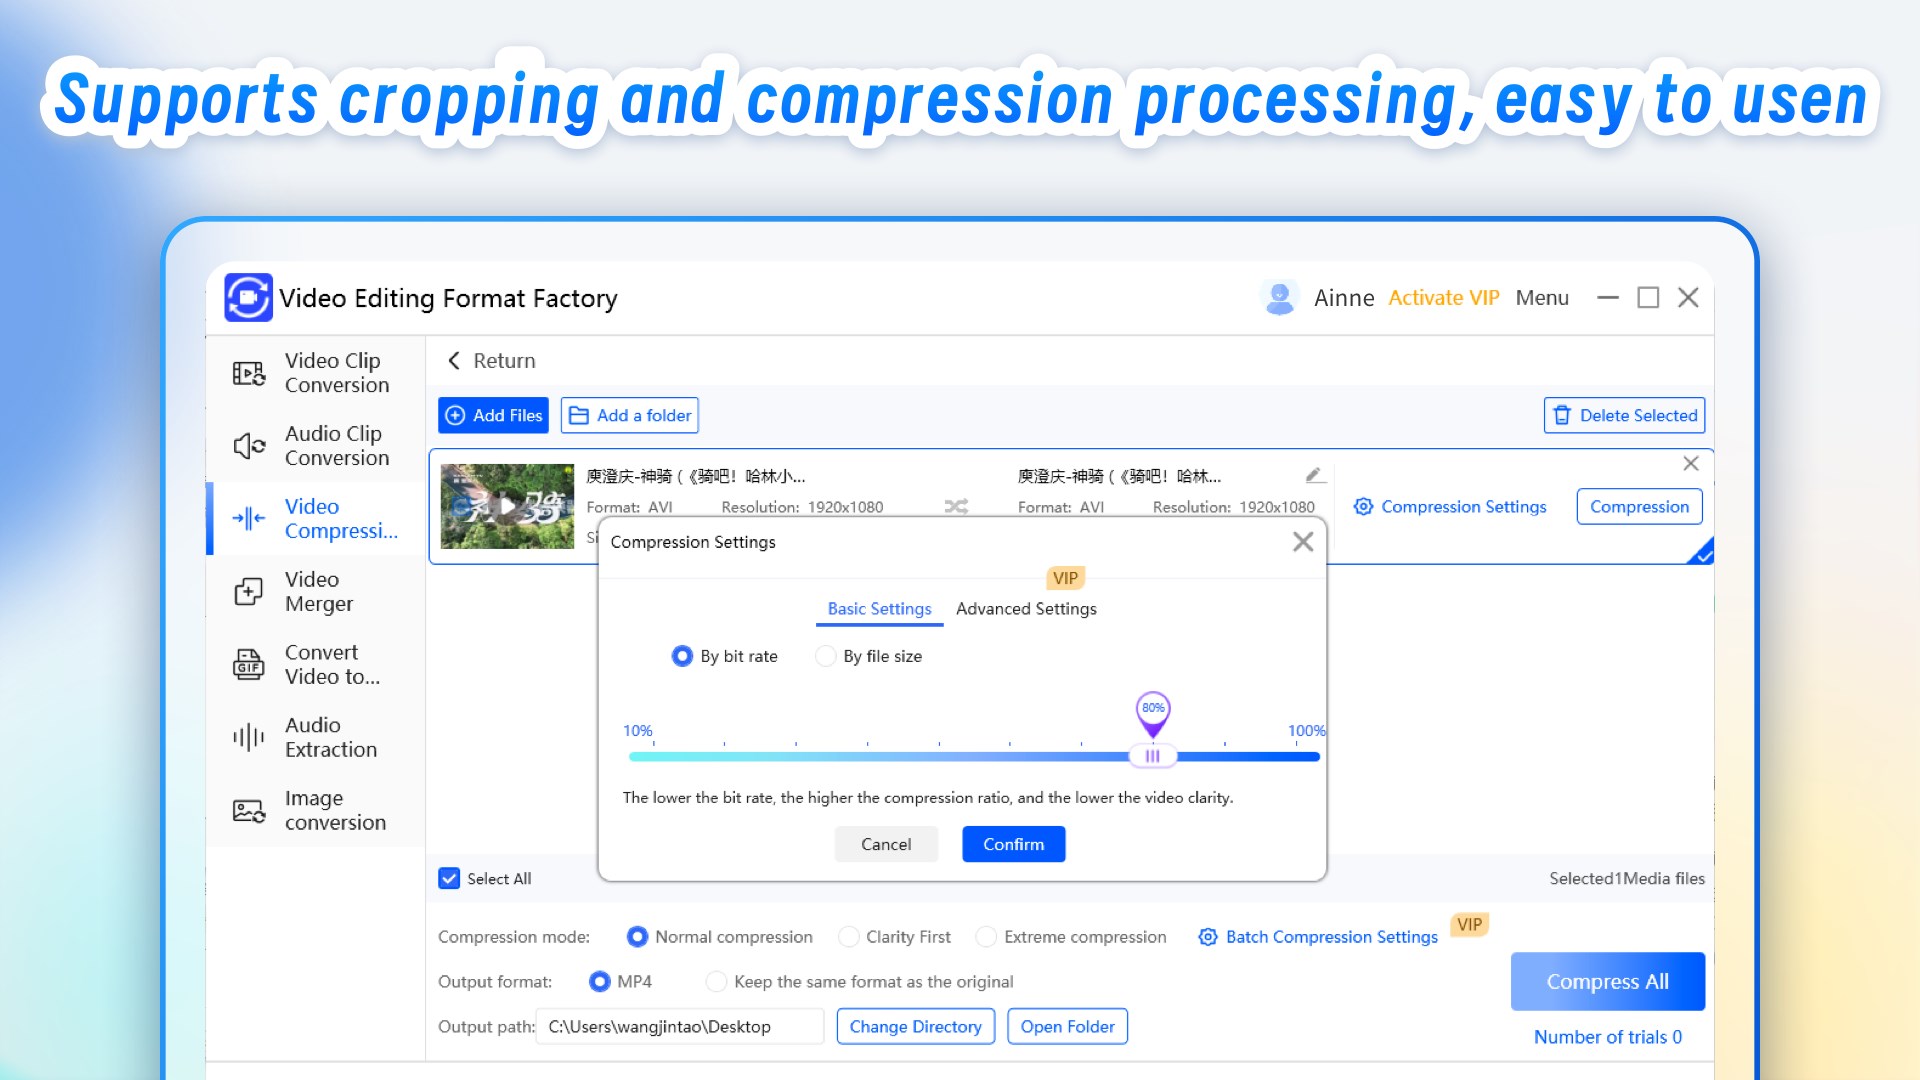Open Video Merger sidebar icon
Screen dimensions: 1920x1080
tap(249, 592)
